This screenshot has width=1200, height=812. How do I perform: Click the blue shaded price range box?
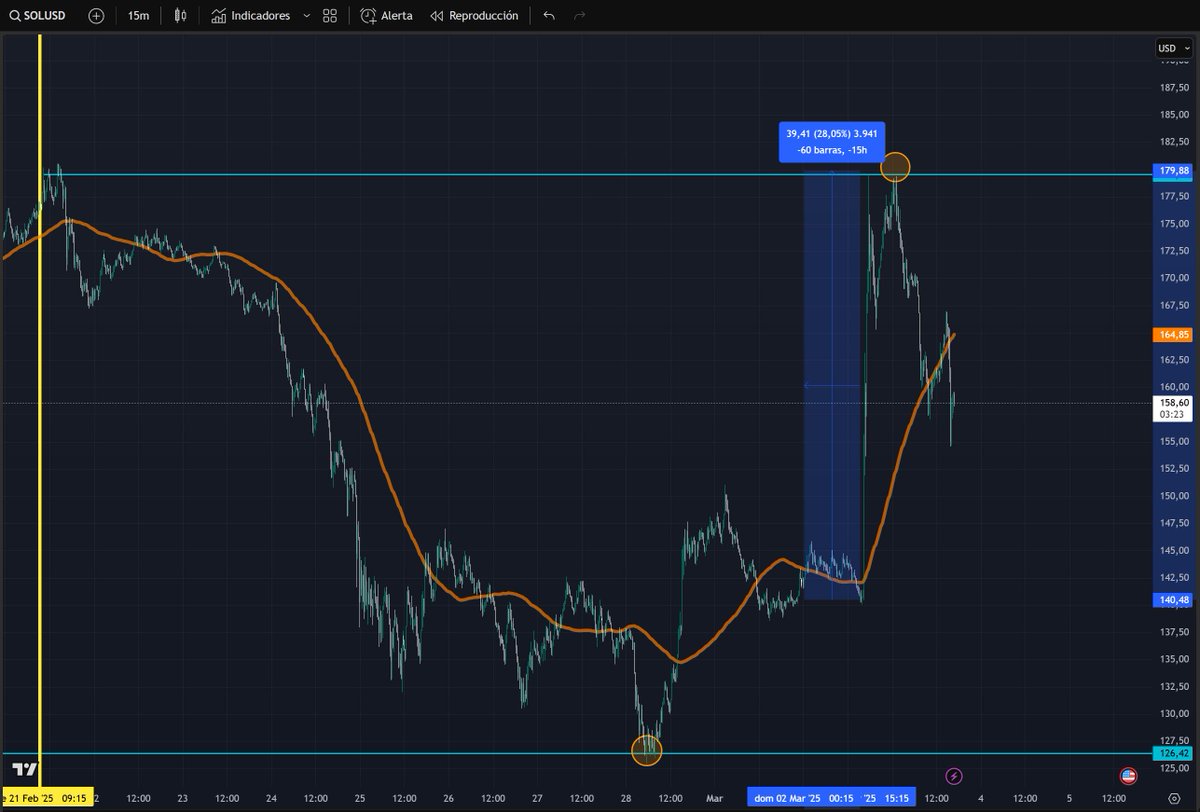coord(832,385)
